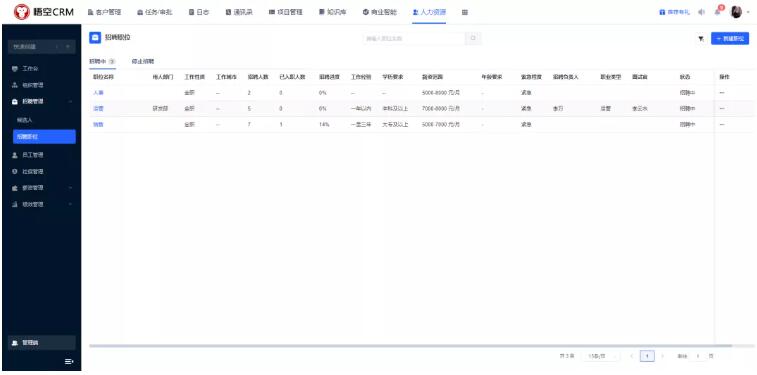
Task: Open the 运营 position link
Action: pos(98,109)
